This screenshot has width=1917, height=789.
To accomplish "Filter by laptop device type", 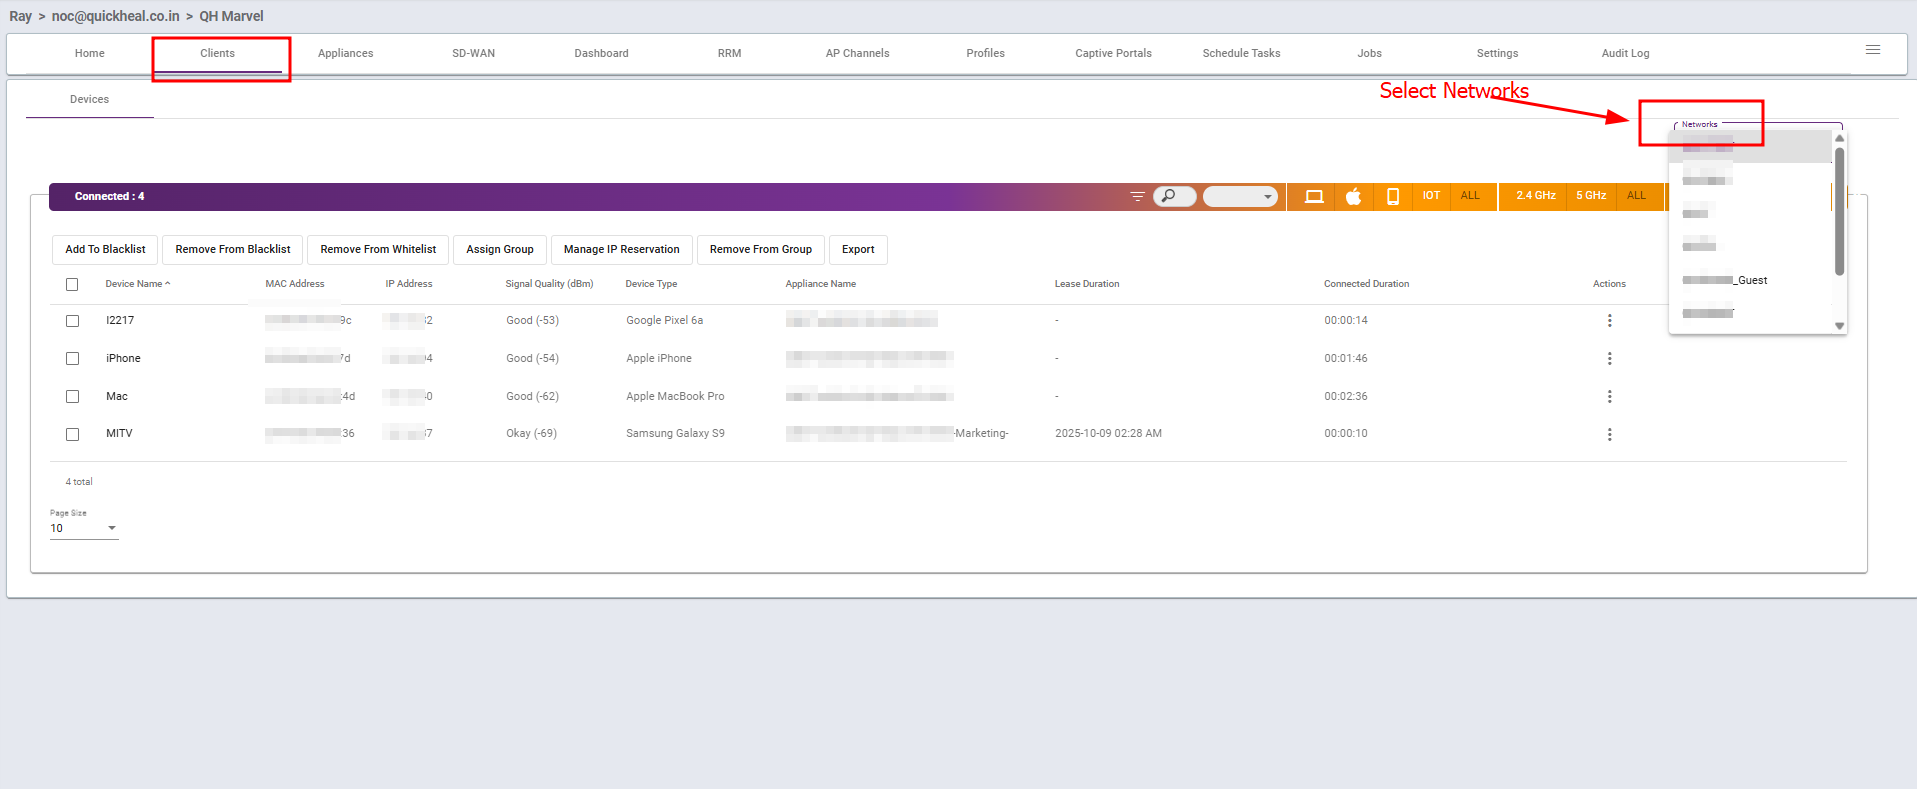I will pyautogui.click(x=1314, y=196).
